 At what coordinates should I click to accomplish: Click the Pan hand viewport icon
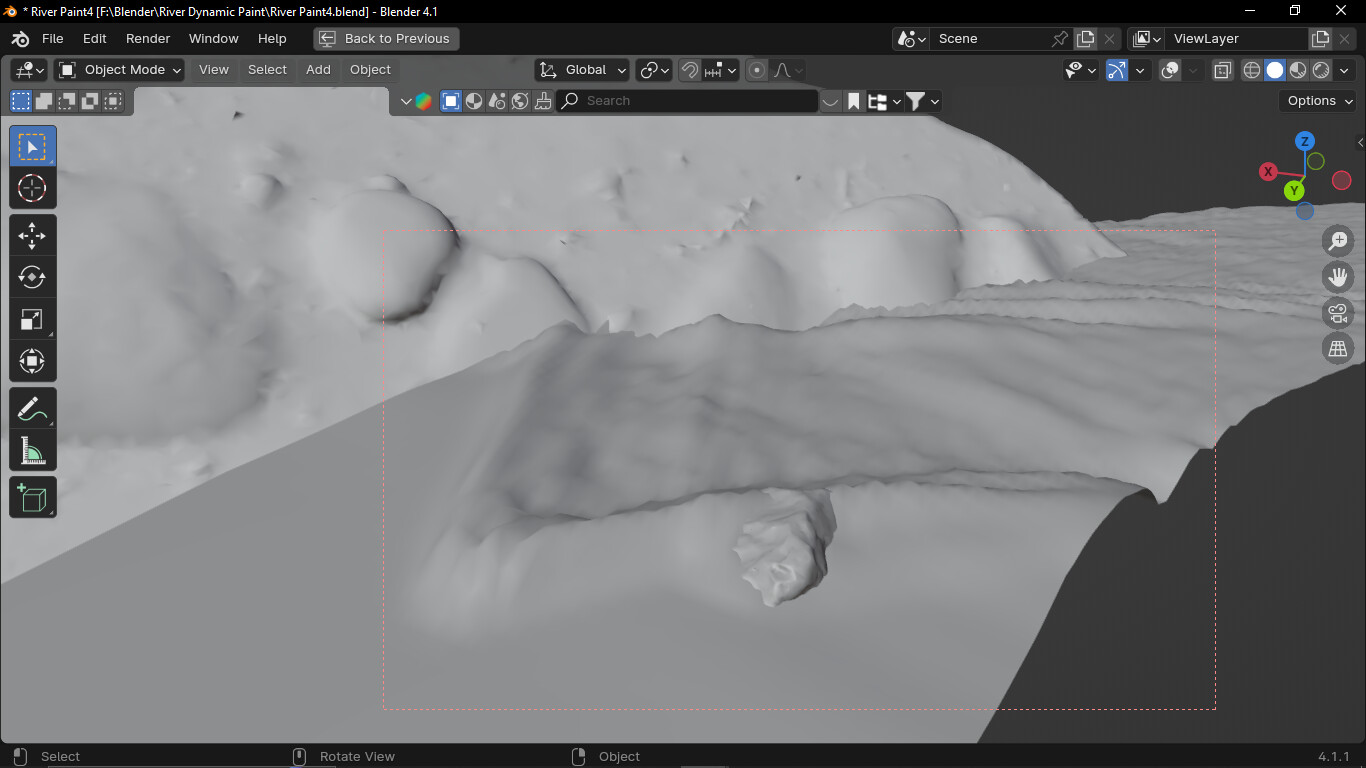(1338, 277)
